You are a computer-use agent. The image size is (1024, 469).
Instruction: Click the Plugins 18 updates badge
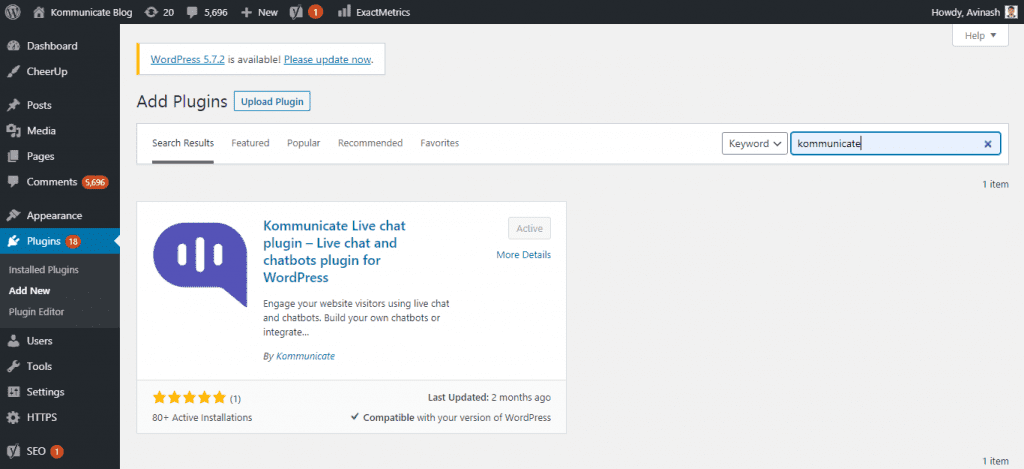click(x=72, y=241)
